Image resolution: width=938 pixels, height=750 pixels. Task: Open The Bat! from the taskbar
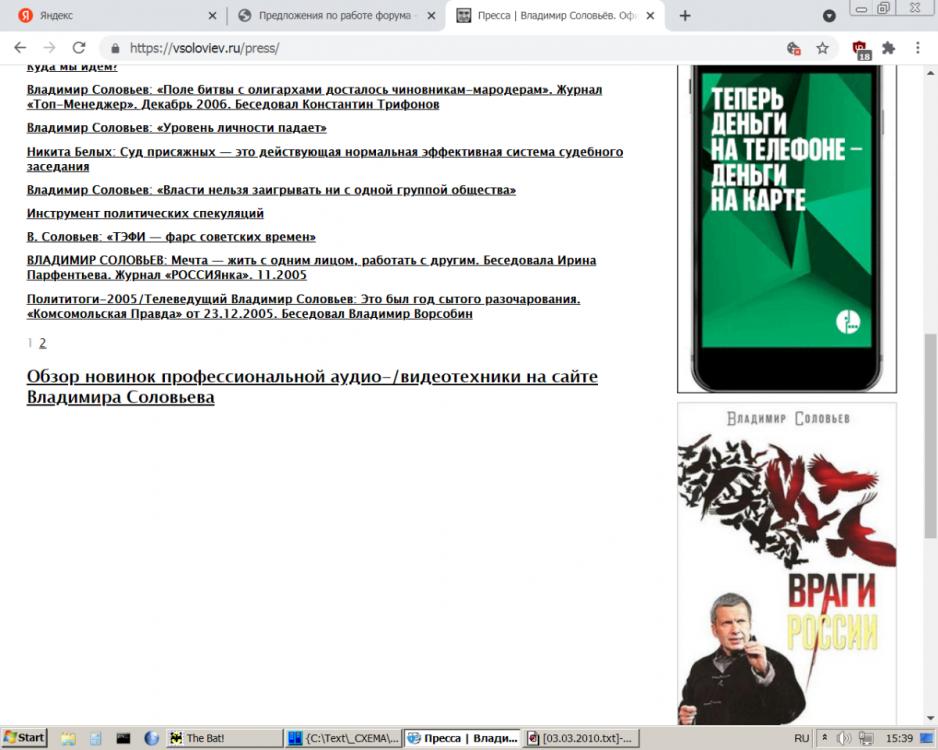[x=223, y=738]
